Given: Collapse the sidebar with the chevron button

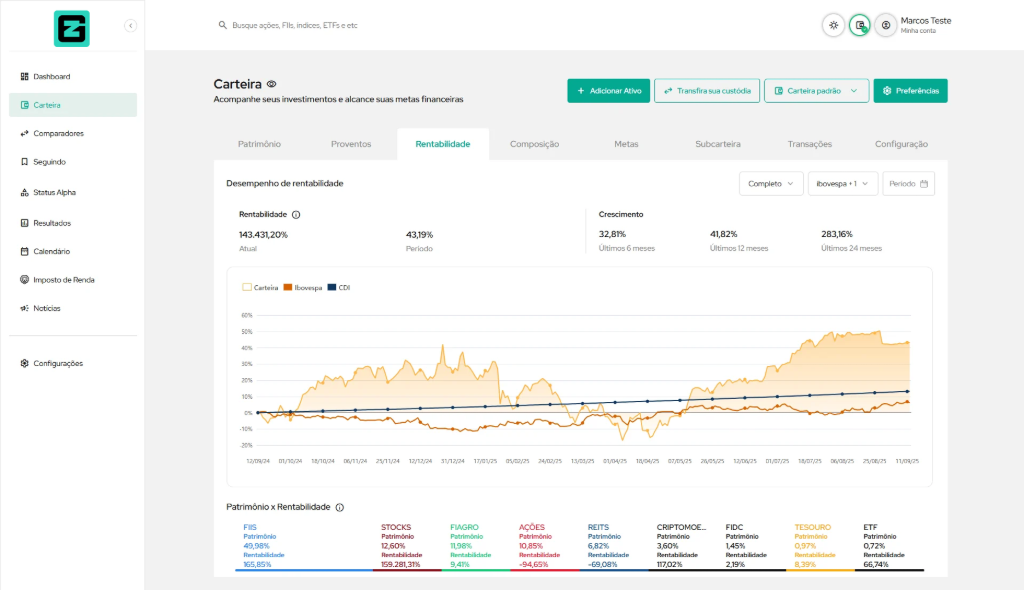Looking at the screenshot, I should tap(131, 25).
